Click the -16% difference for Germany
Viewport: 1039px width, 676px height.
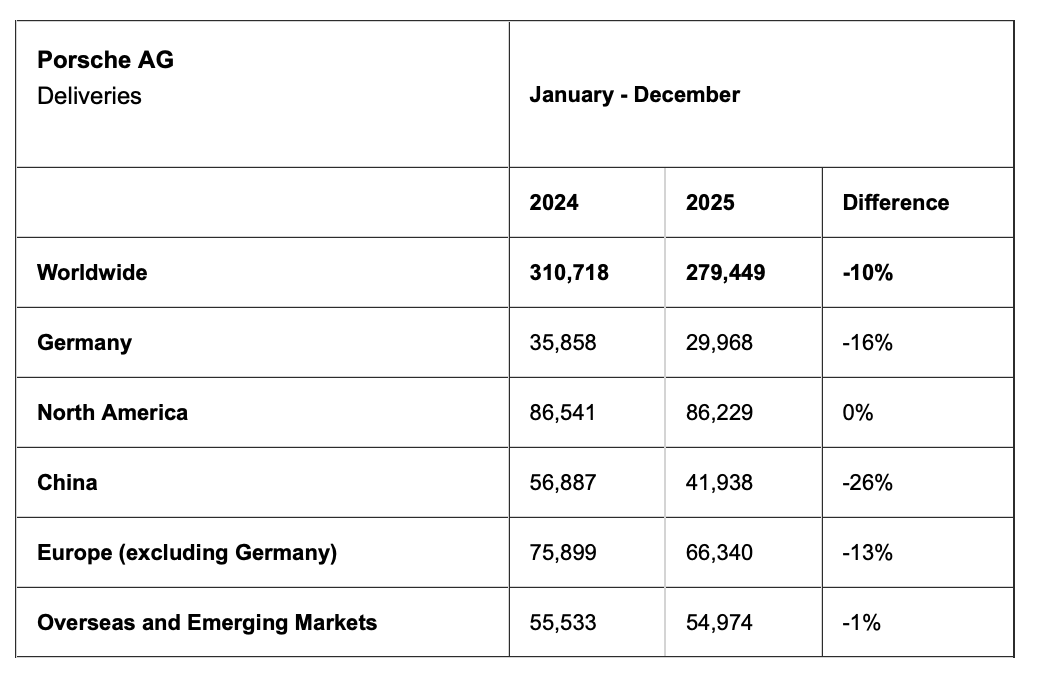coord(867,343)
